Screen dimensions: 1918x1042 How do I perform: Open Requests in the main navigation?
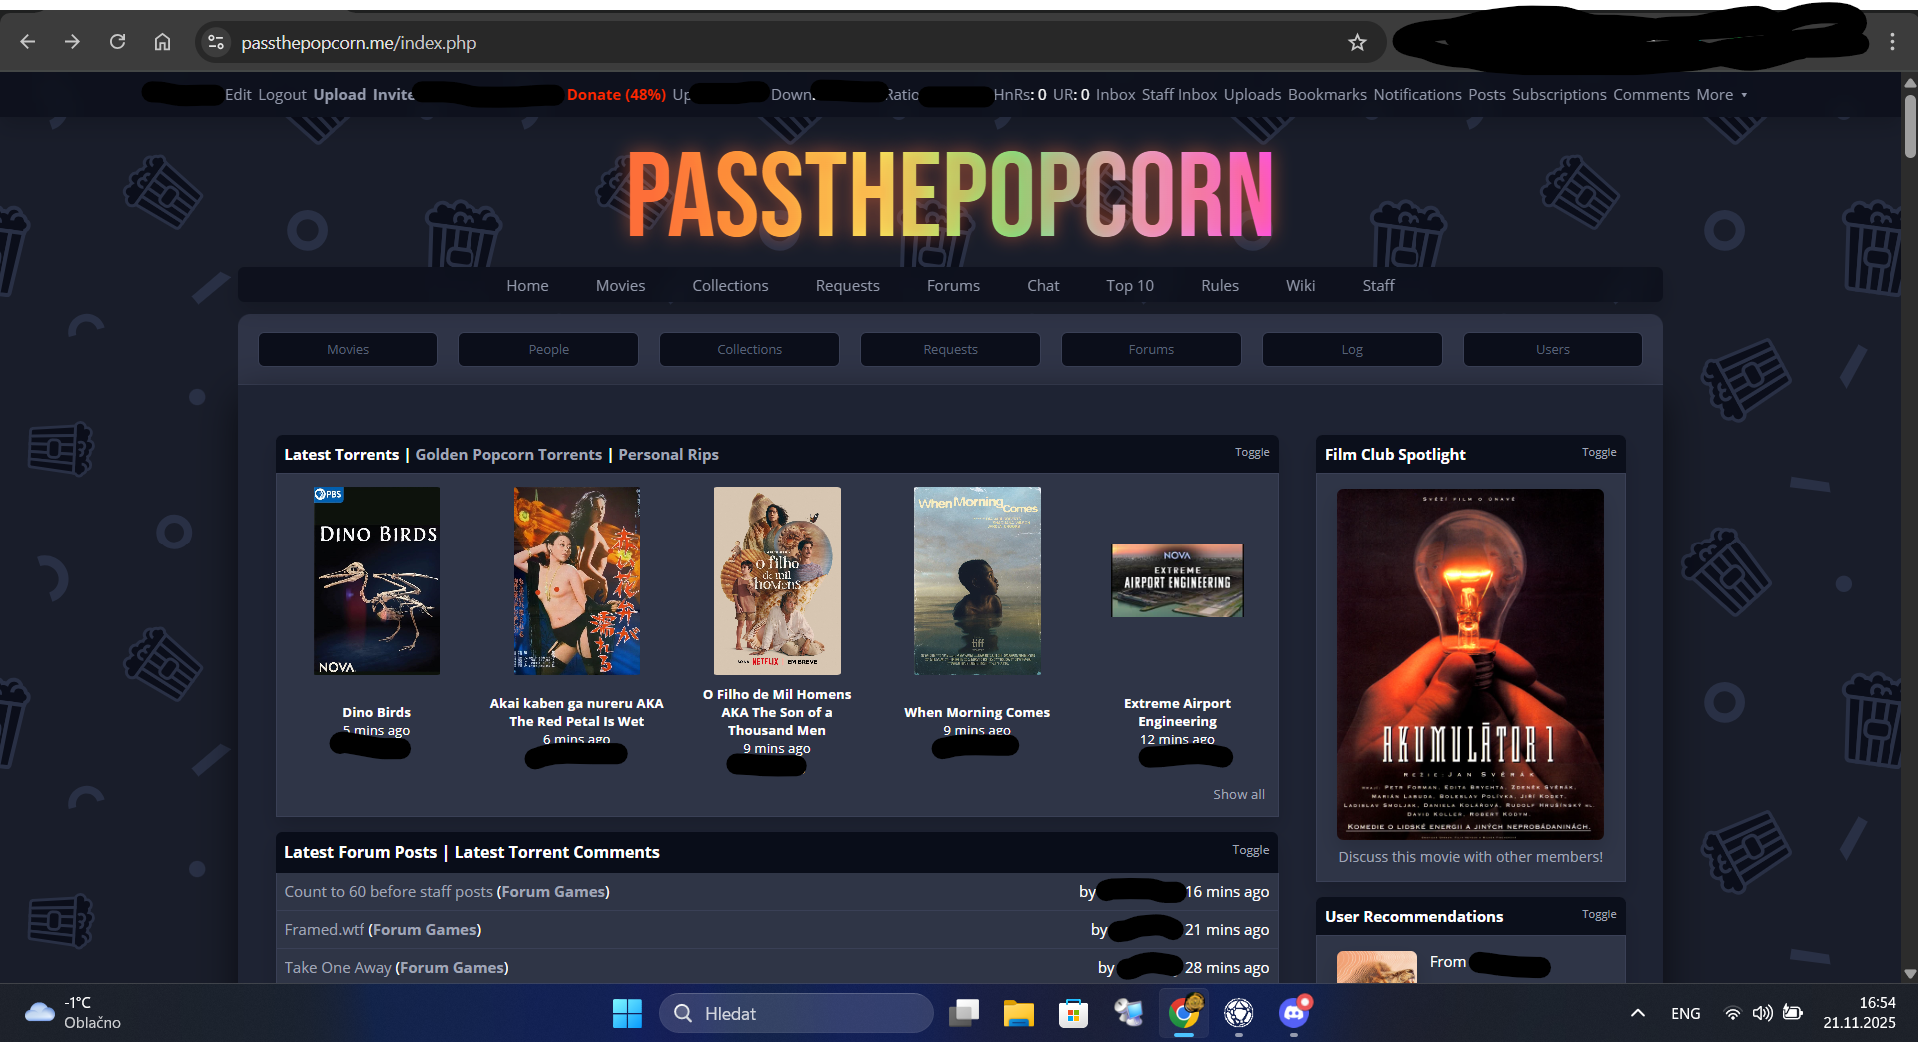(x=847, y=285)
